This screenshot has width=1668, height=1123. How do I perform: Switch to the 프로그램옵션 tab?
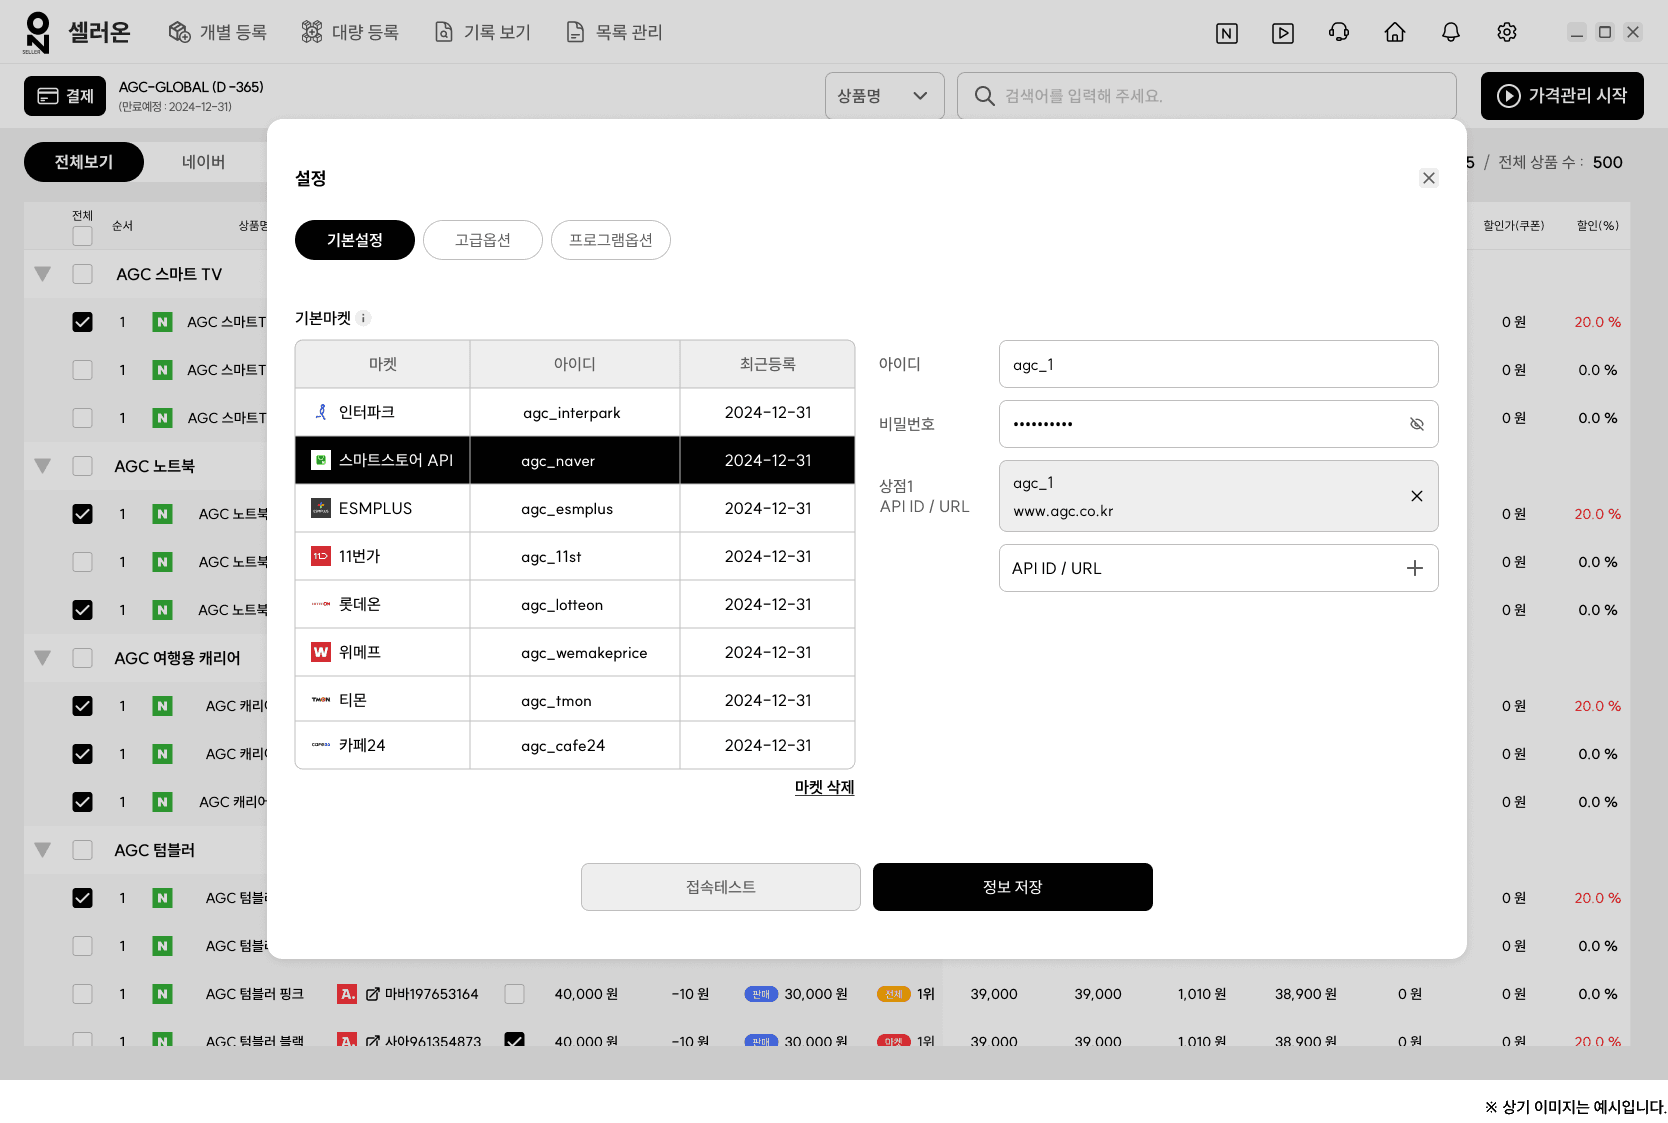click(610, 240)
